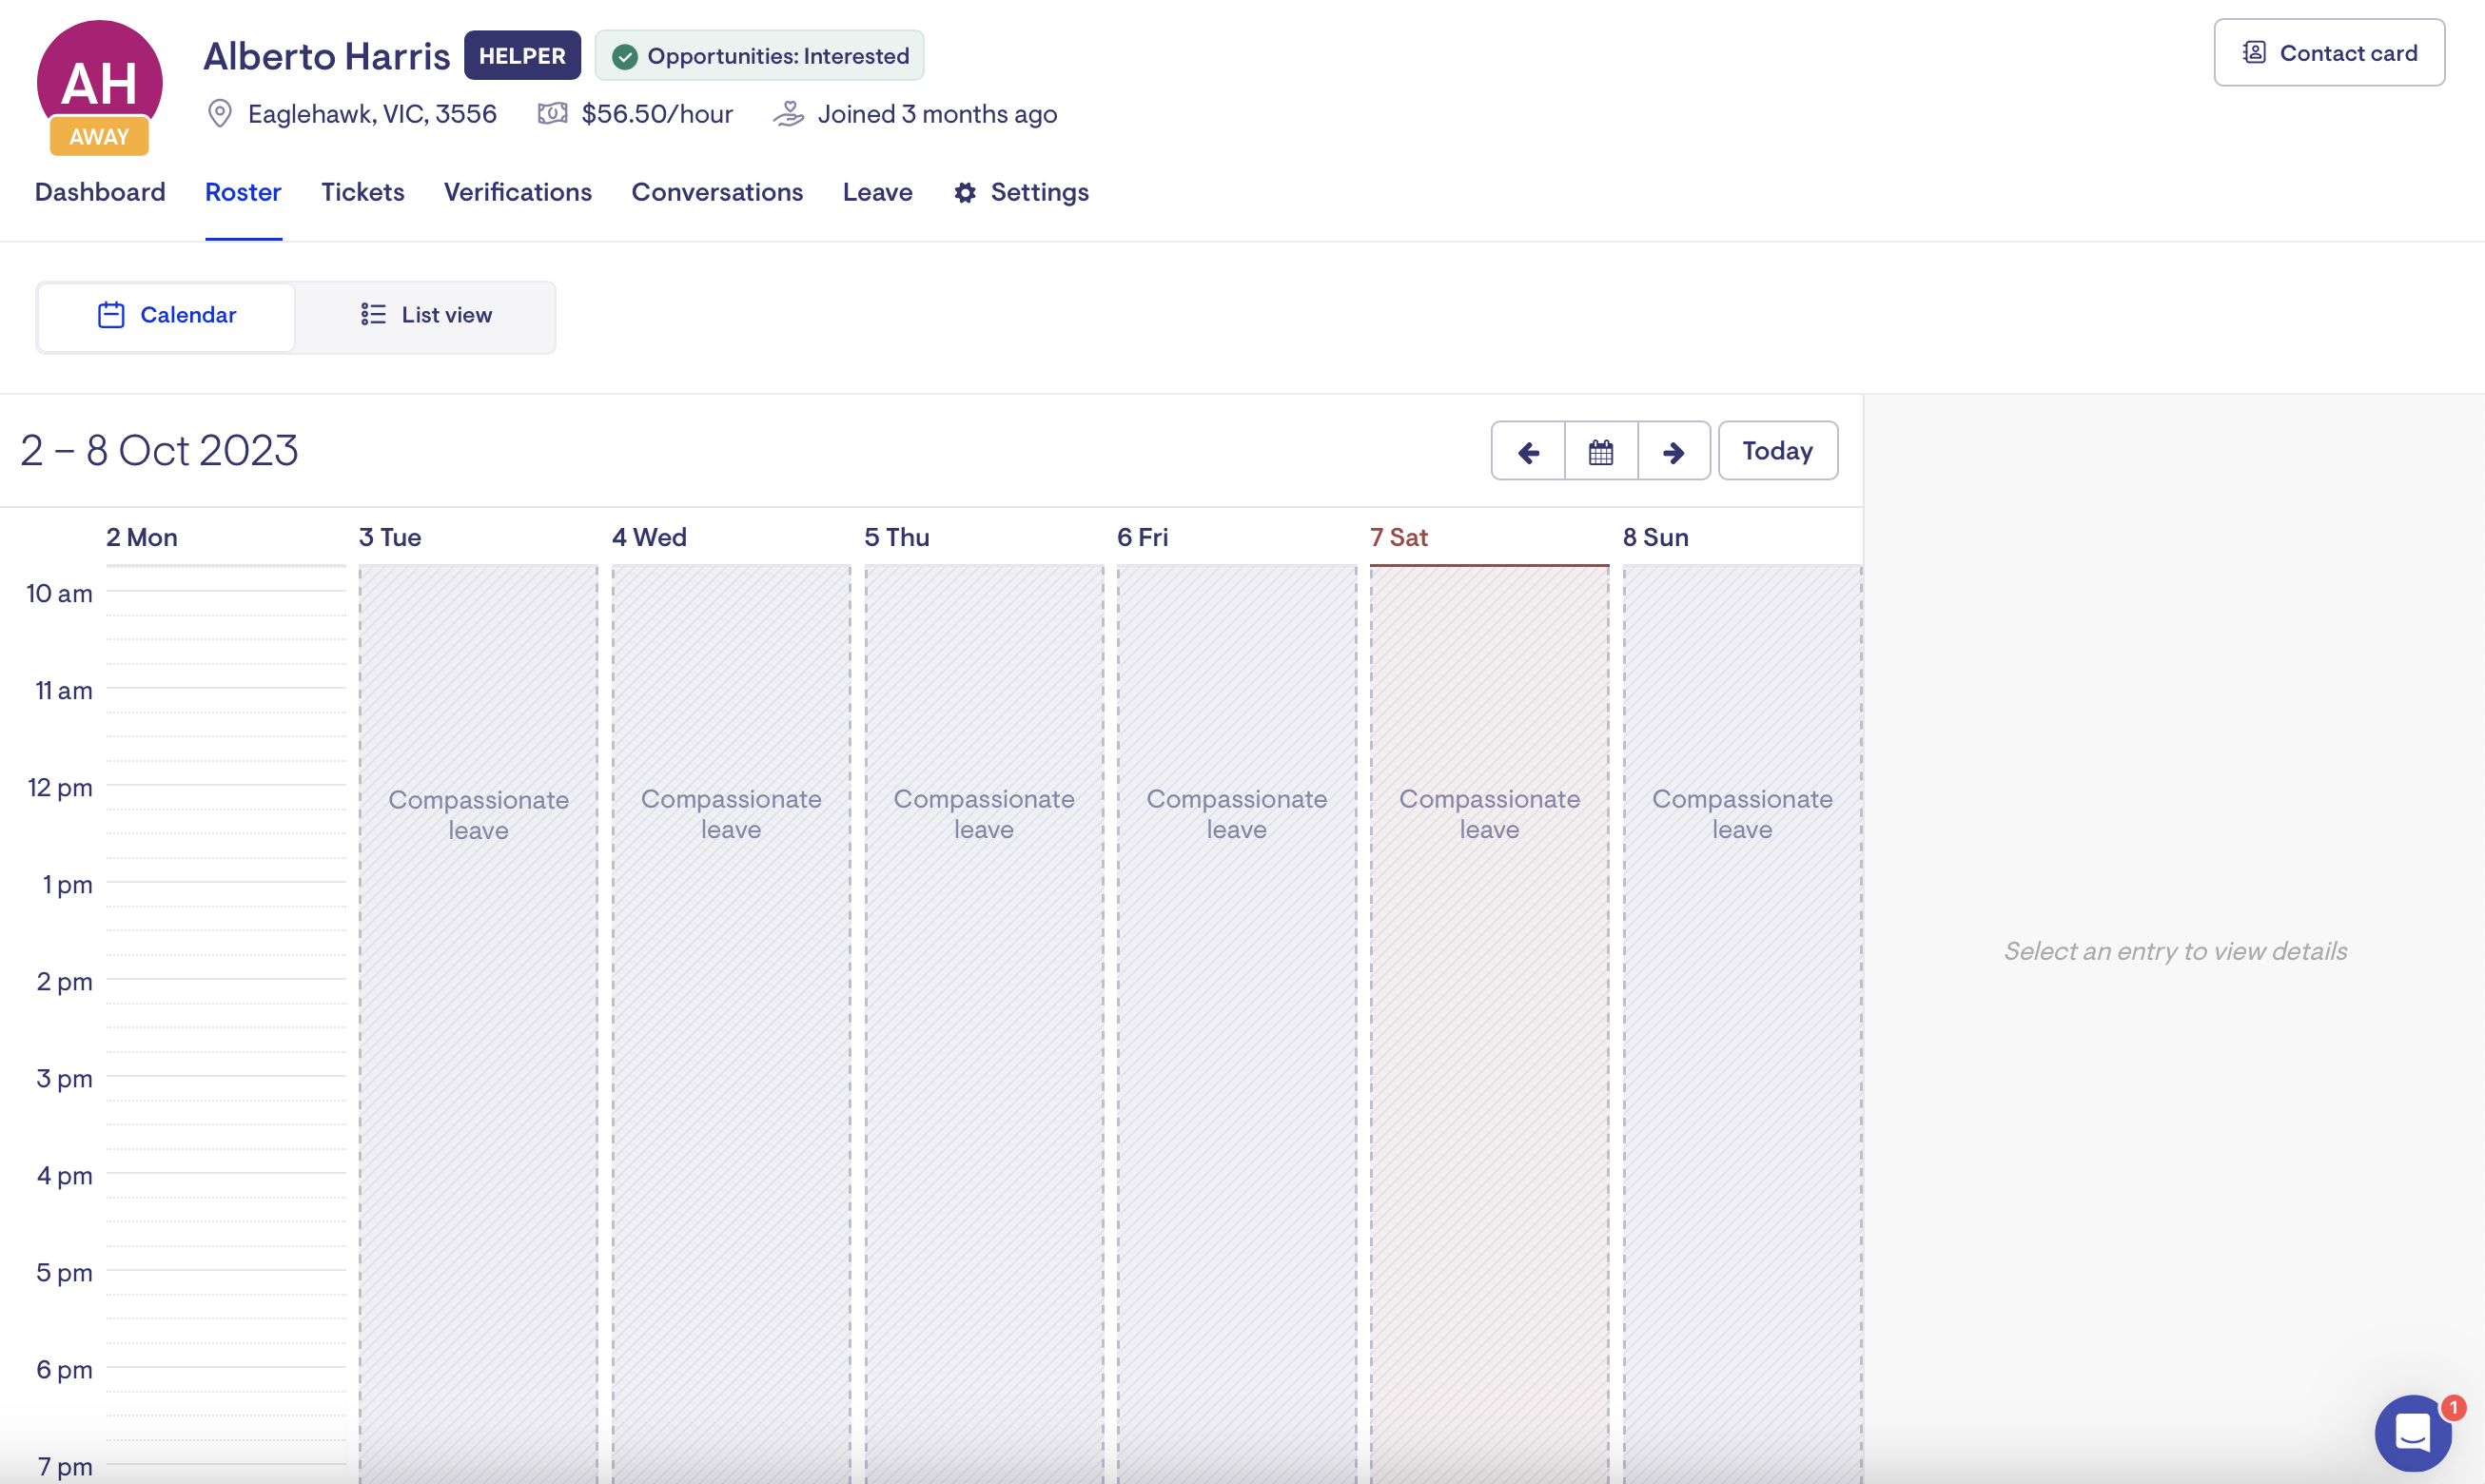The height and width of the screenshot is (1484, 2485).
Task: Go to next week with right arrow
Action: click(1673, 452)
